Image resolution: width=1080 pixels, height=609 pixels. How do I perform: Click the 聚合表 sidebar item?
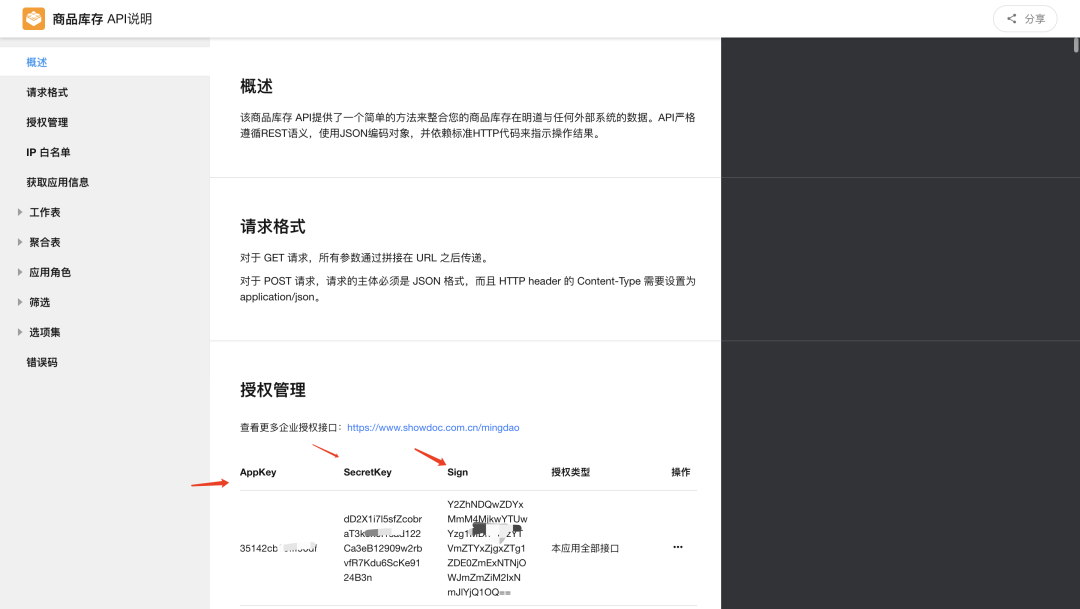pos(45,242)
